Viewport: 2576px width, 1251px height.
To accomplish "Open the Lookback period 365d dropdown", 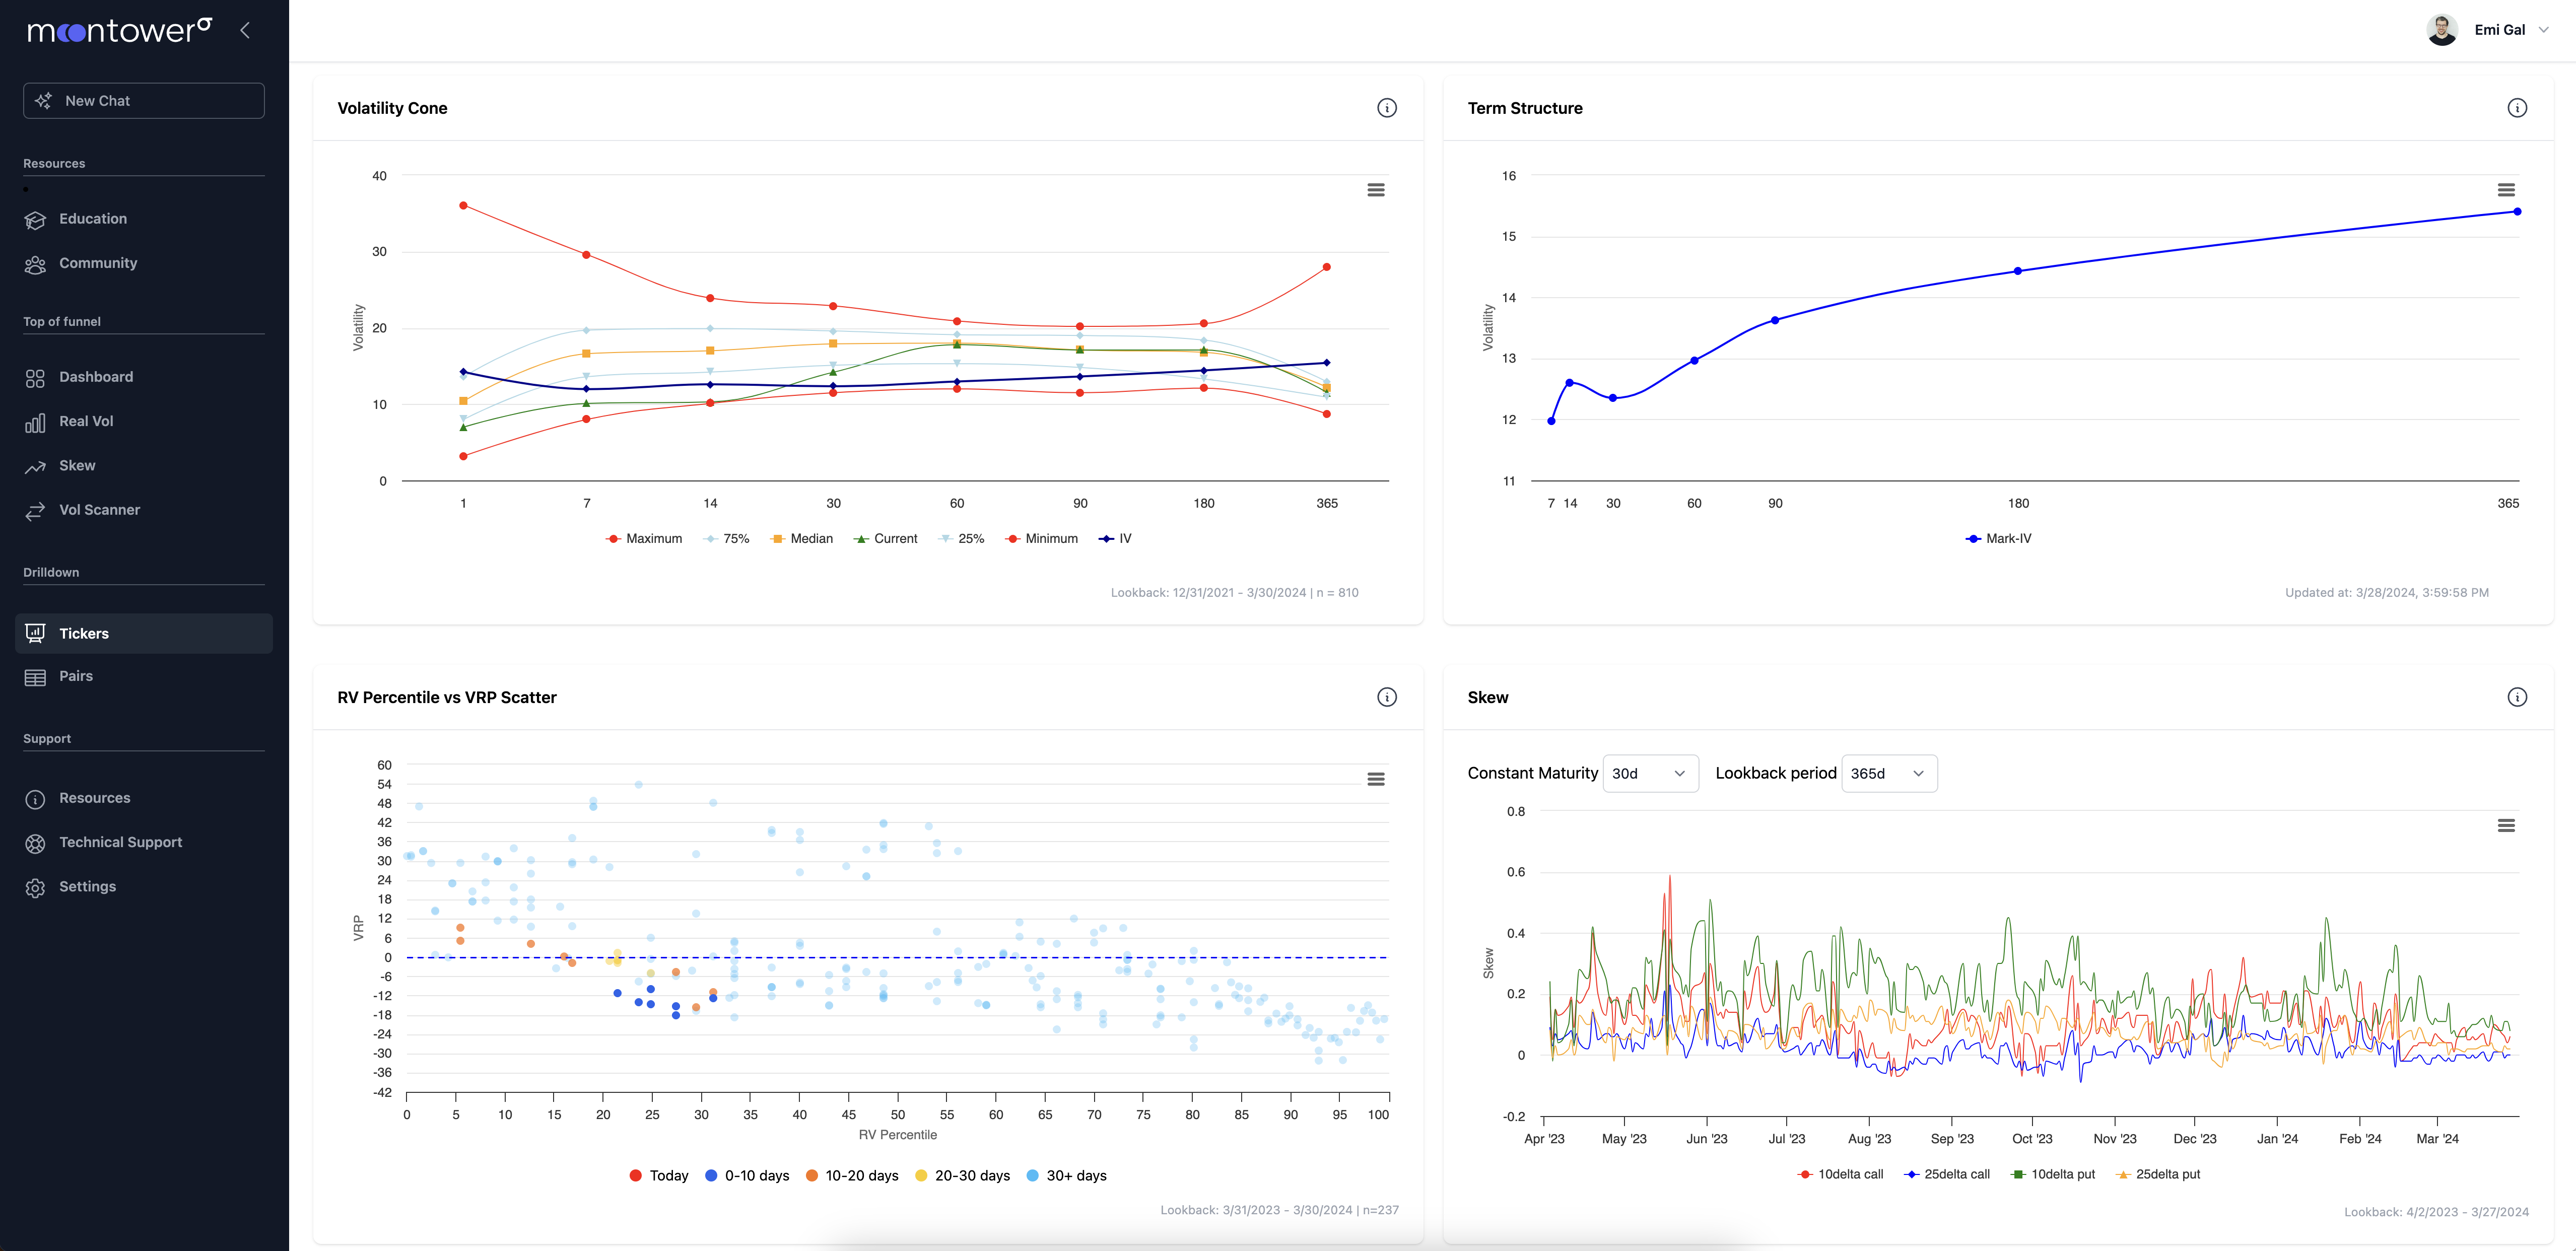I will (1888, 774).
